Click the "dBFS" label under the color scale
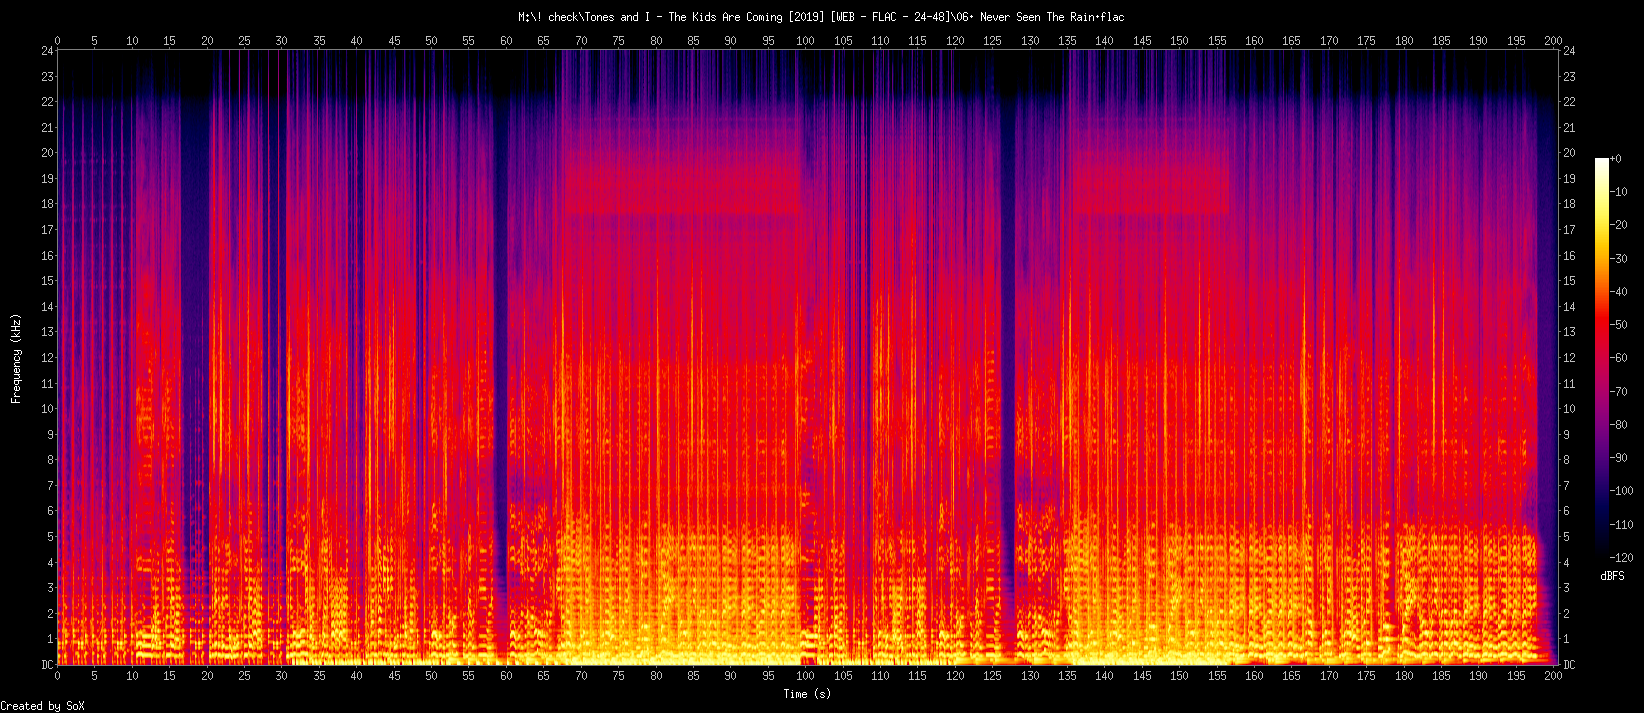Viewport: 1644px width, 713px height. (1611, 576)
